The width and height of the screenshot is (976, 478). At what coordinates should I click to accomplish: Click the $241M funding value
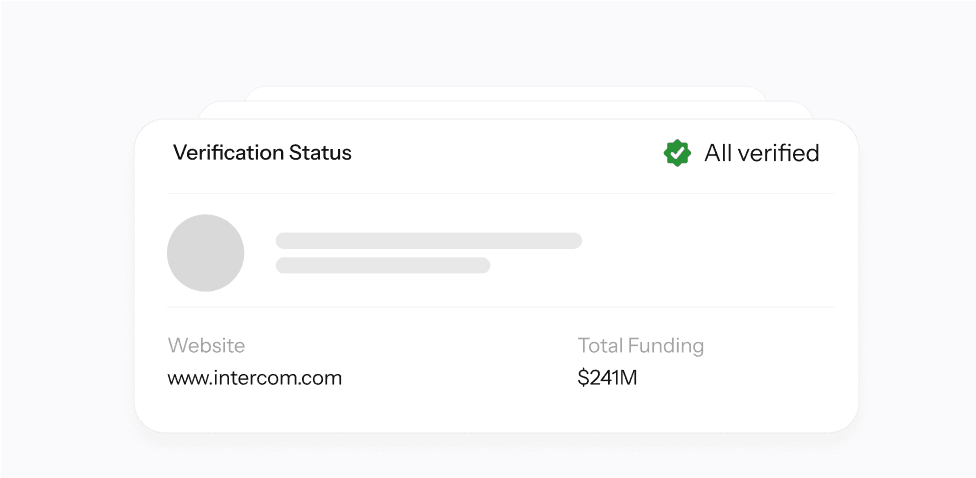pyautogui.click(x=607, y=378)
